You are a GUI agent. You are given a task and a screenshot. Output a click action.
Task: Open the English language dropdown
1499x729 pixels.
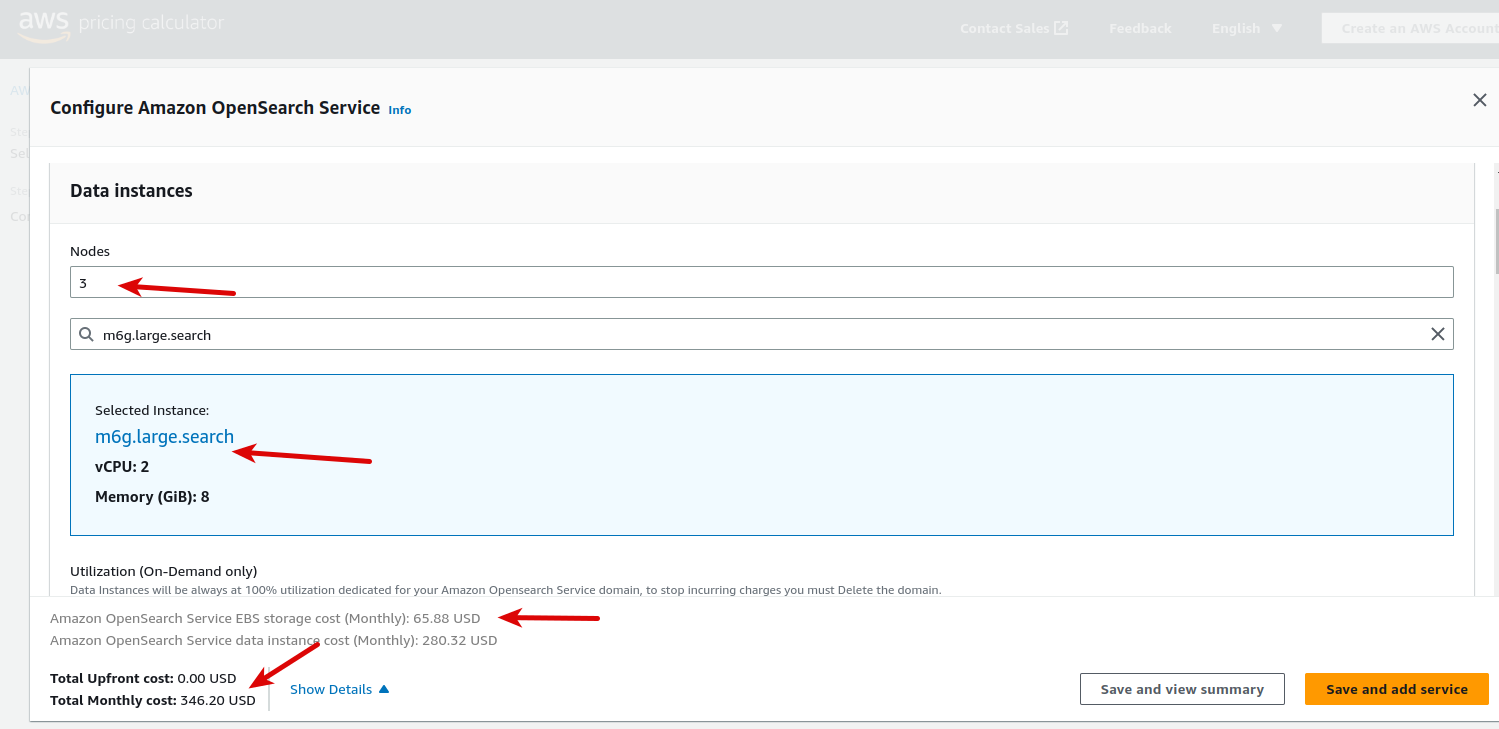point(1247,28)
